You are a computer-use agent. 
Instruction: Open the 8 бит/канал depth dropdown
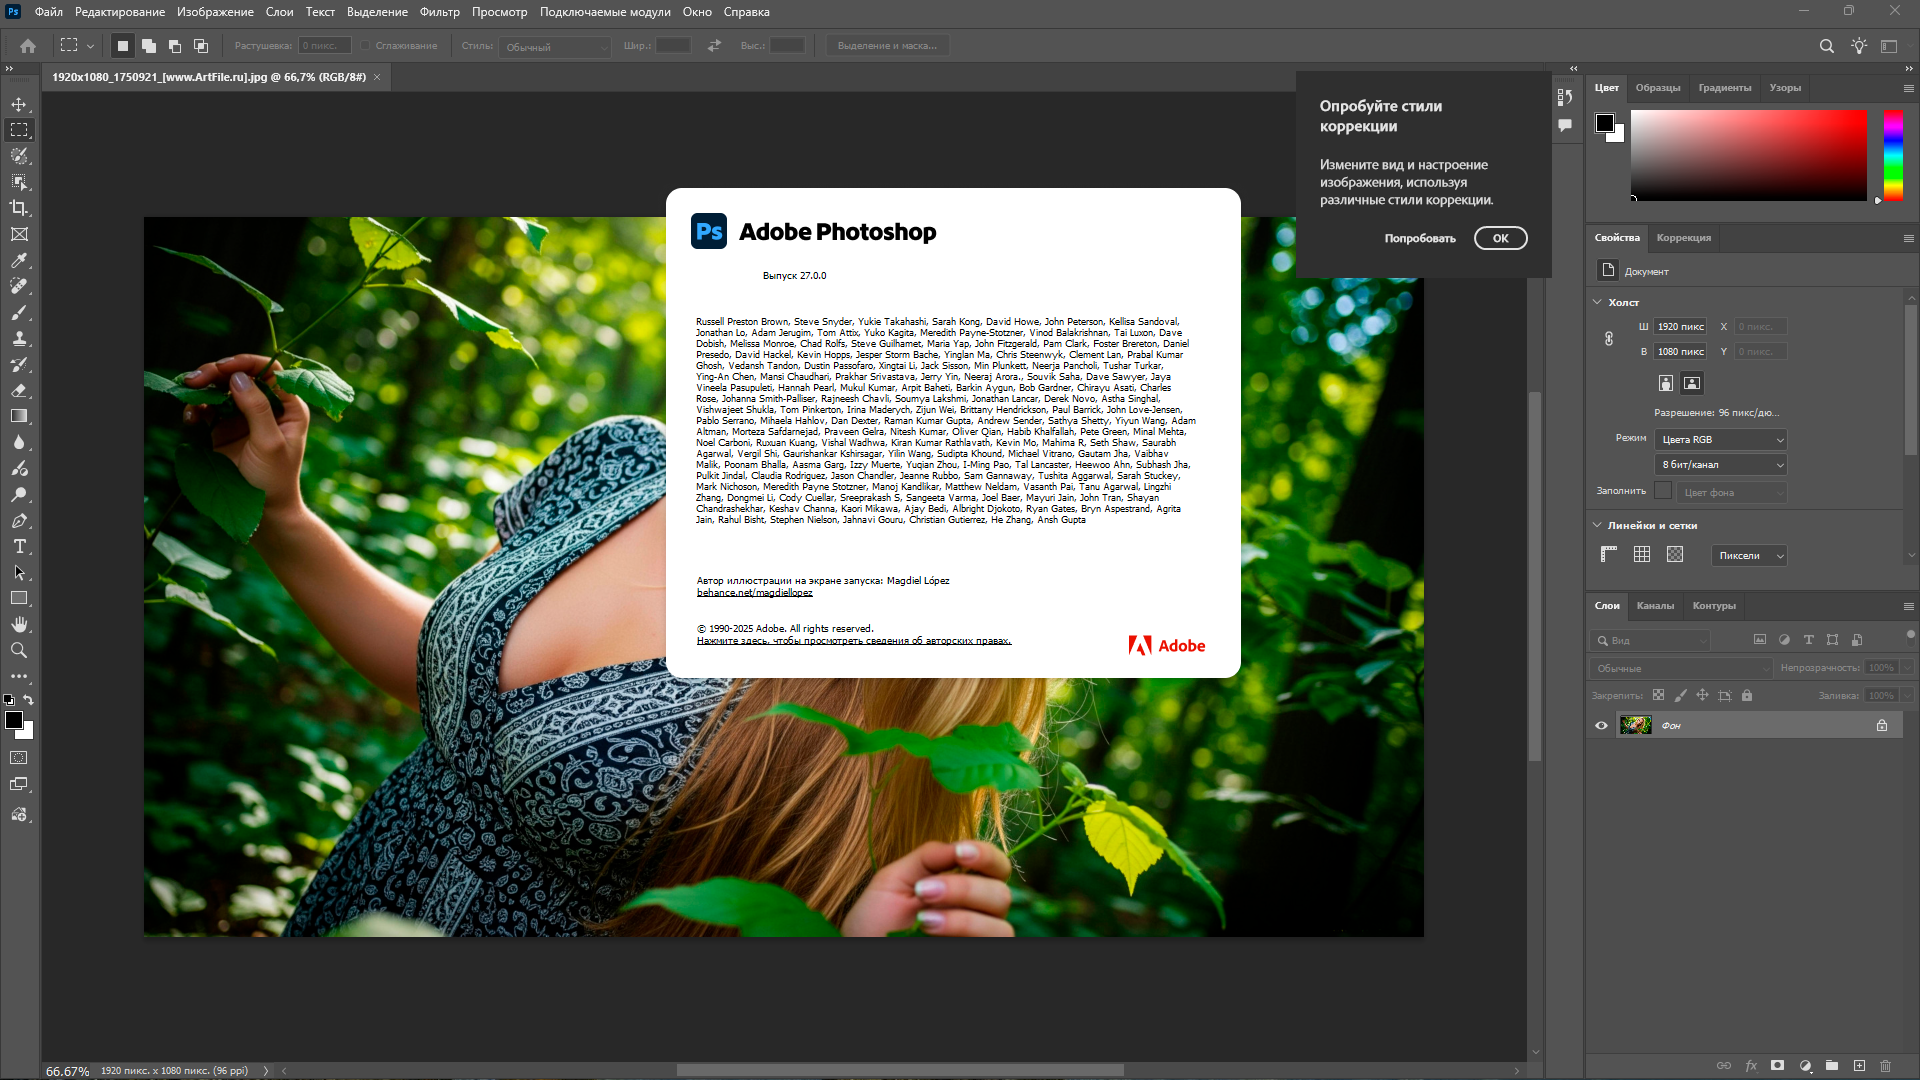click(1721, 465)
